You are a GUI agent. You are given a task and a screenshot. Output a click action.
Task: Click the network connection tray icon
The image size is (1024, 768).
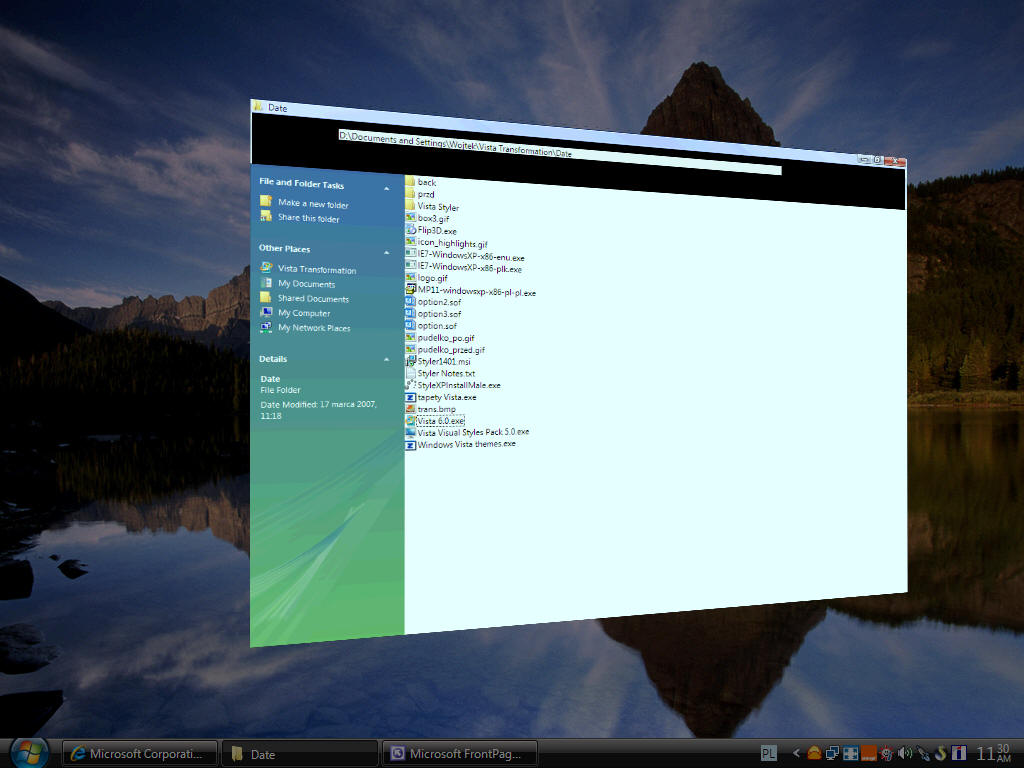tap(832, 753)
